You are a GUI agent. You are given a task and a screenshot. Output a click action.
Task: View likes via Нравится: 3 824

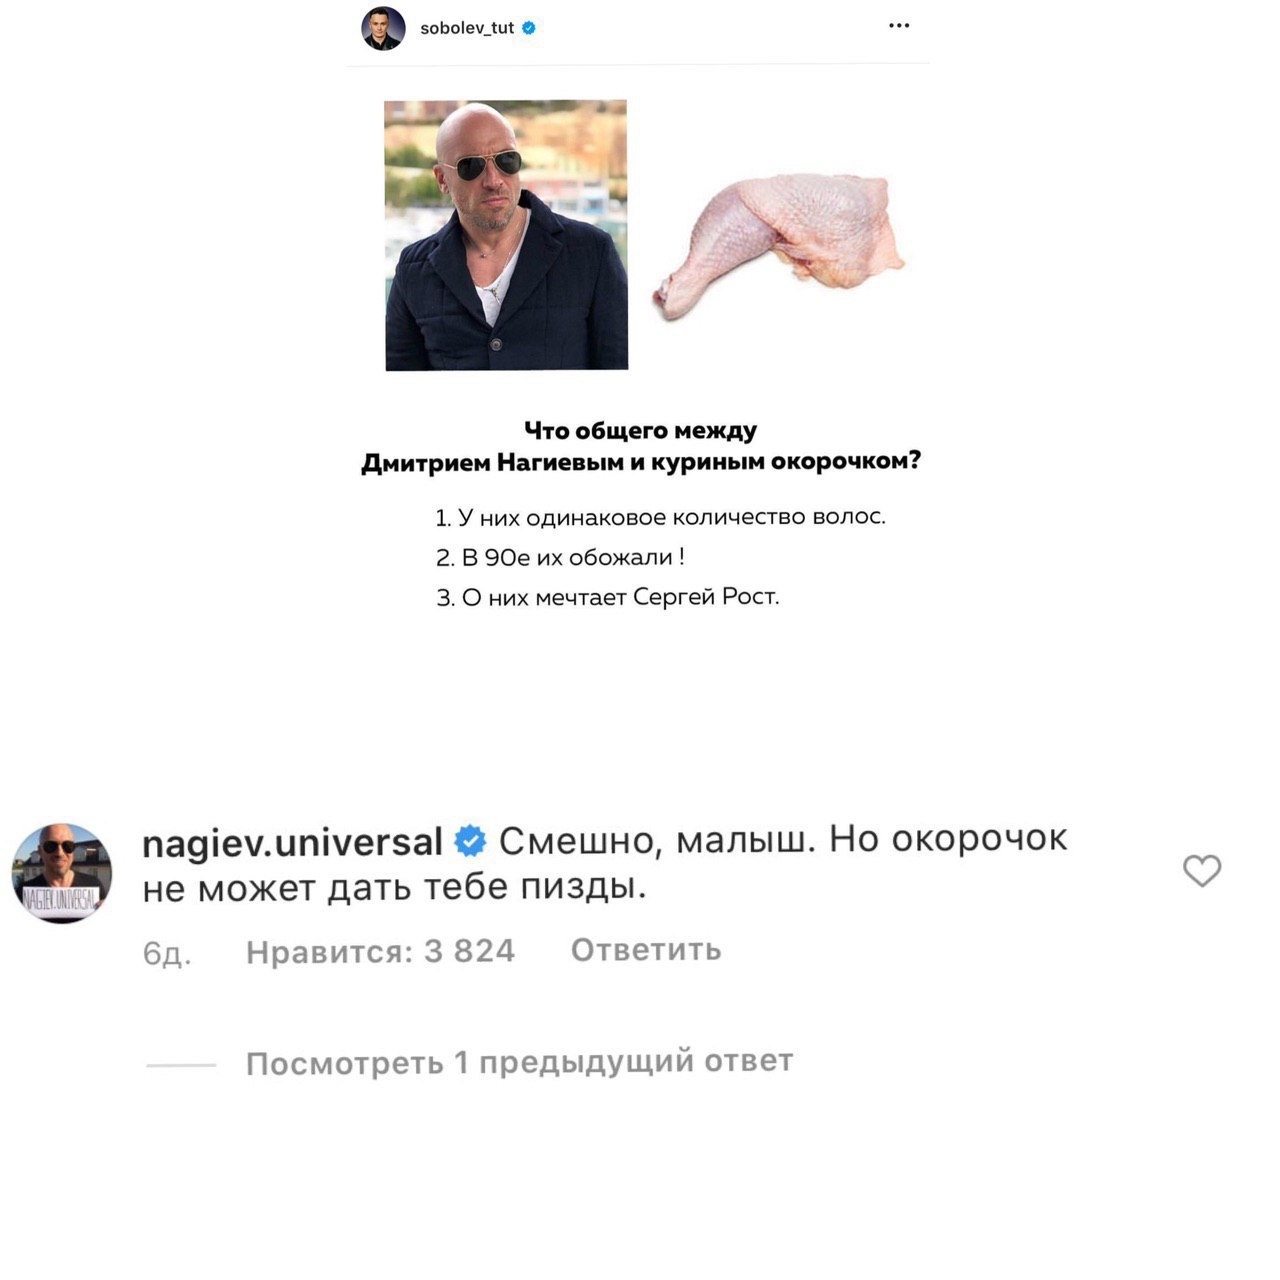(x=380, y=951)
